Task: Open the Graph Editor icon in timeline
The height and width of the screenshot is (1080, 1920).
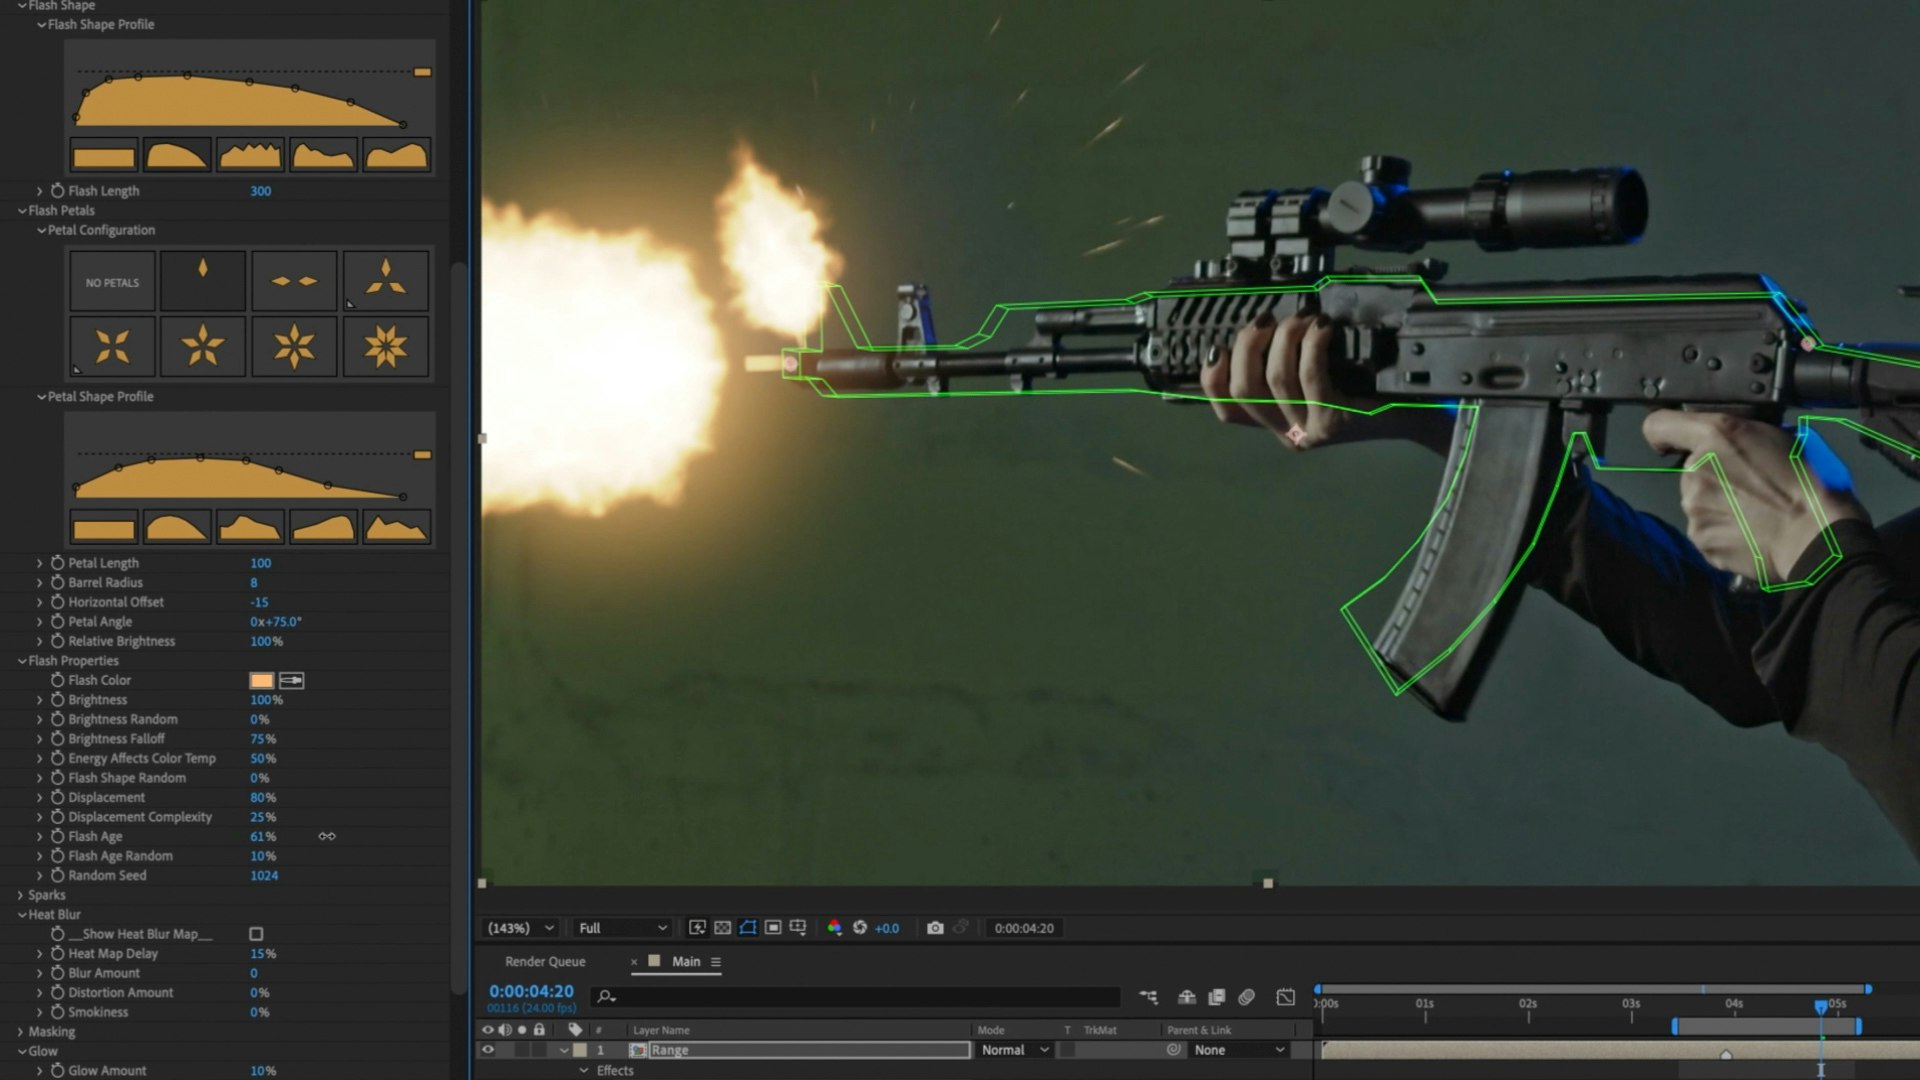Action: [x=1286, y=997]
